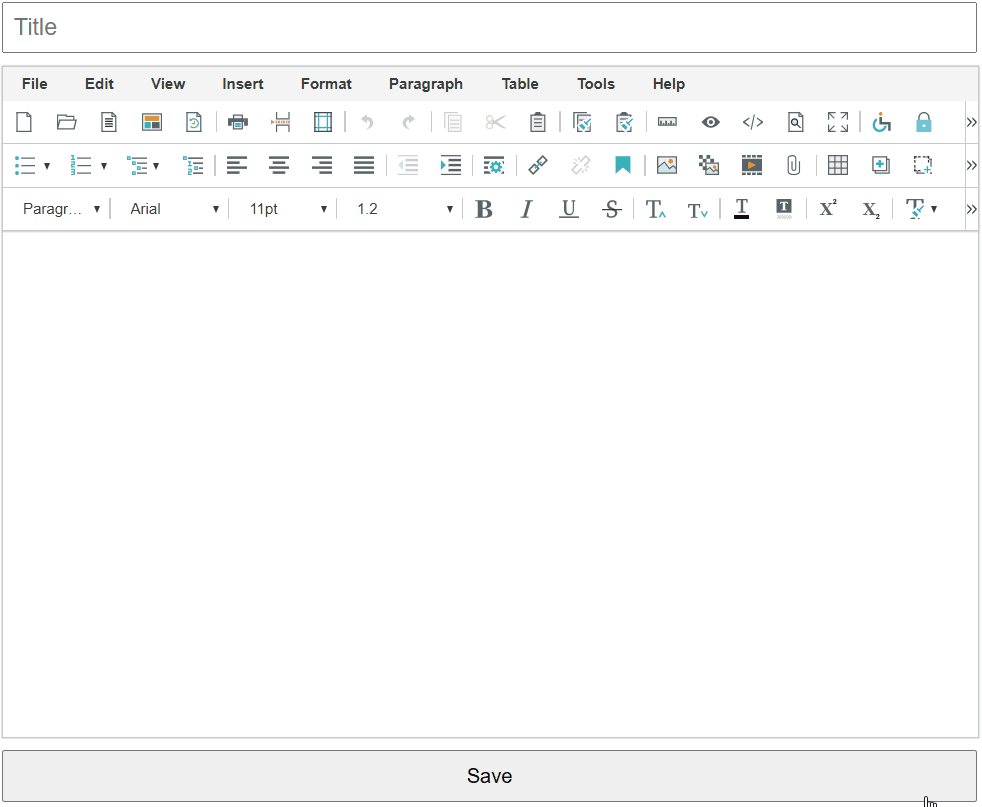Open the Edit menu

99,84
